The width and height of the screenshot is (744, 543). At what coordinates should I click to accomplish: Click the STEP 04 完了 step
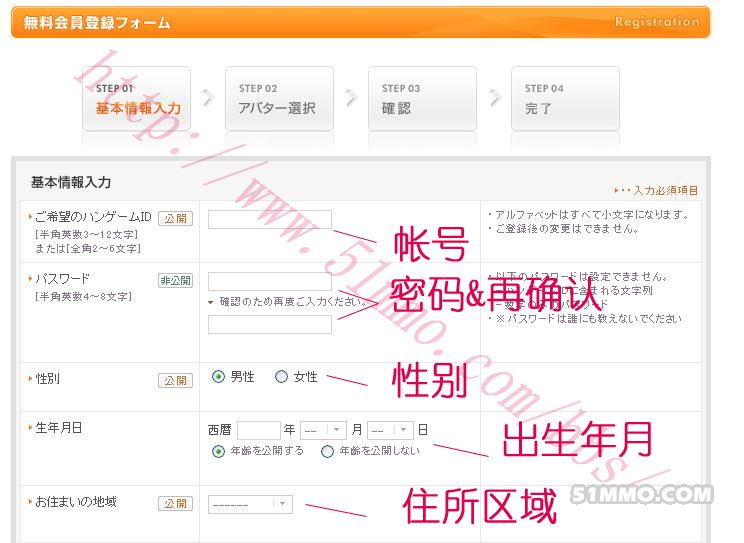(x=564, y=99)
